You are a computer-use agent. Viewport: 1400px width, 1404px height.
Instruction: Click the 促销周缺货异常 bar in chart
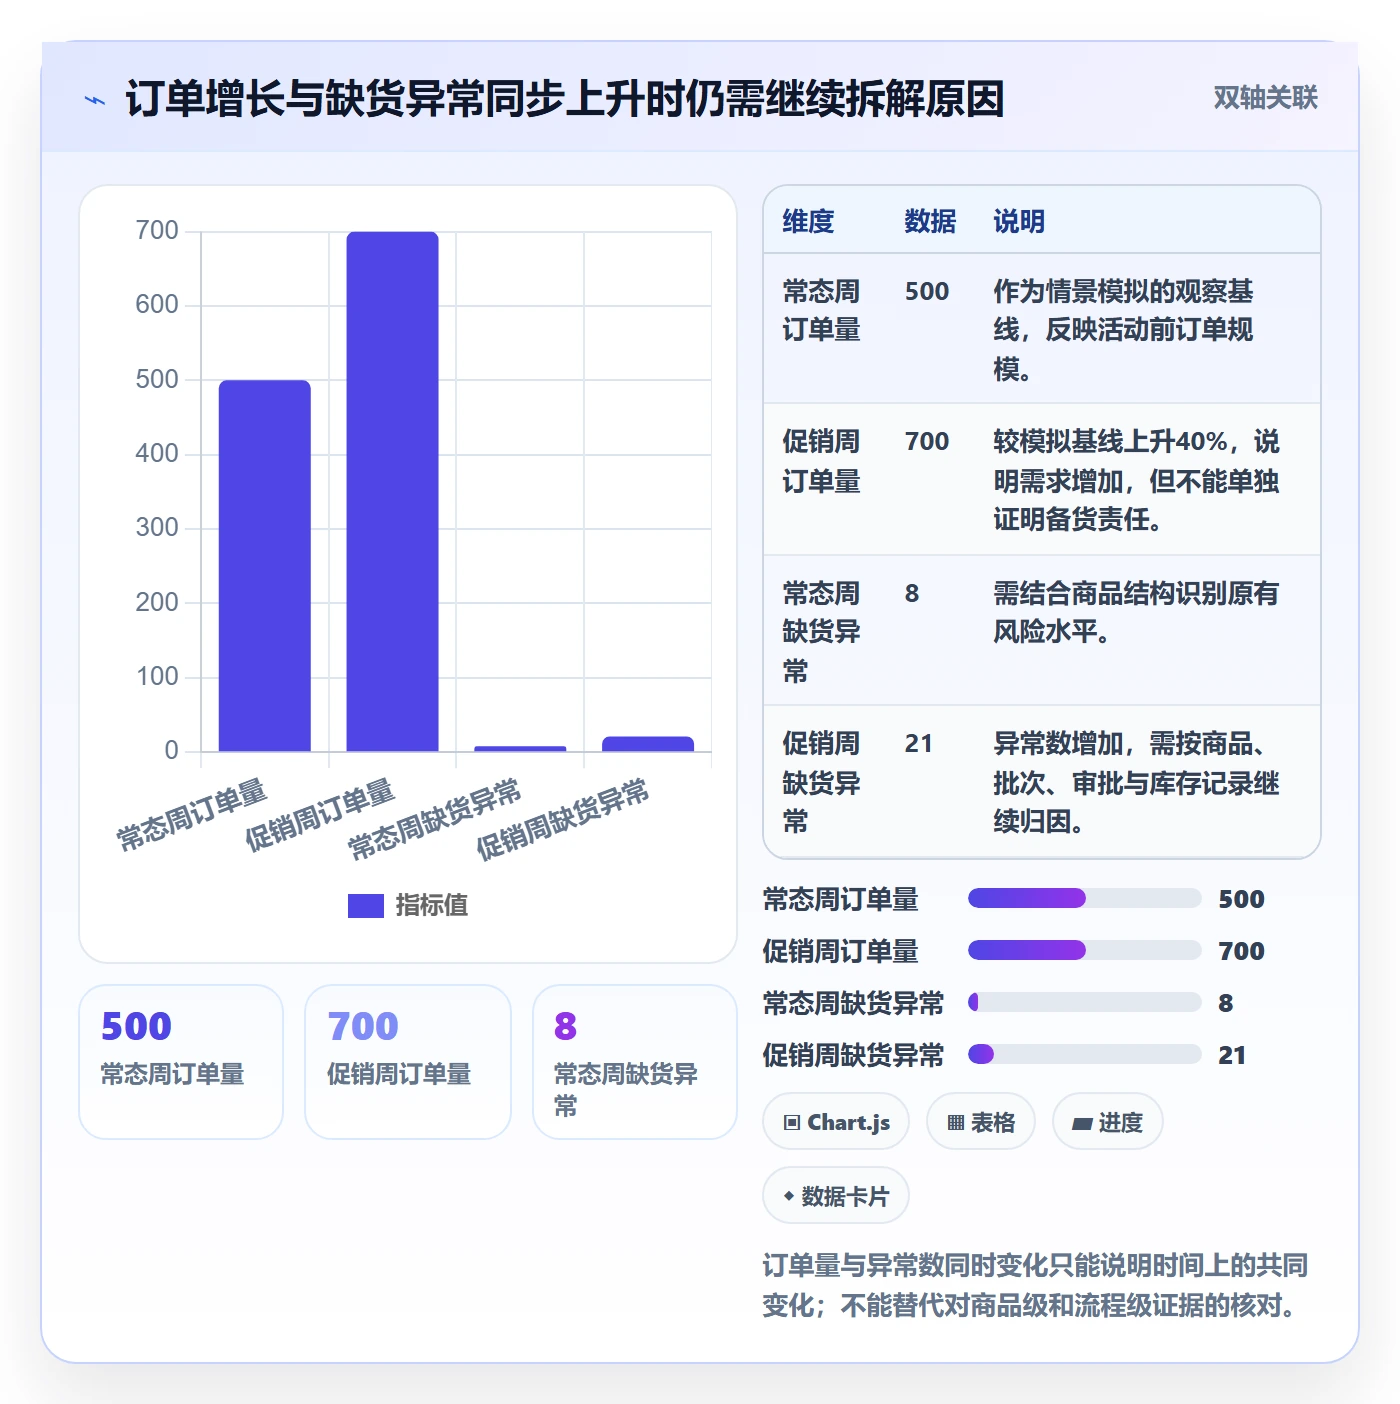[648, 743]
